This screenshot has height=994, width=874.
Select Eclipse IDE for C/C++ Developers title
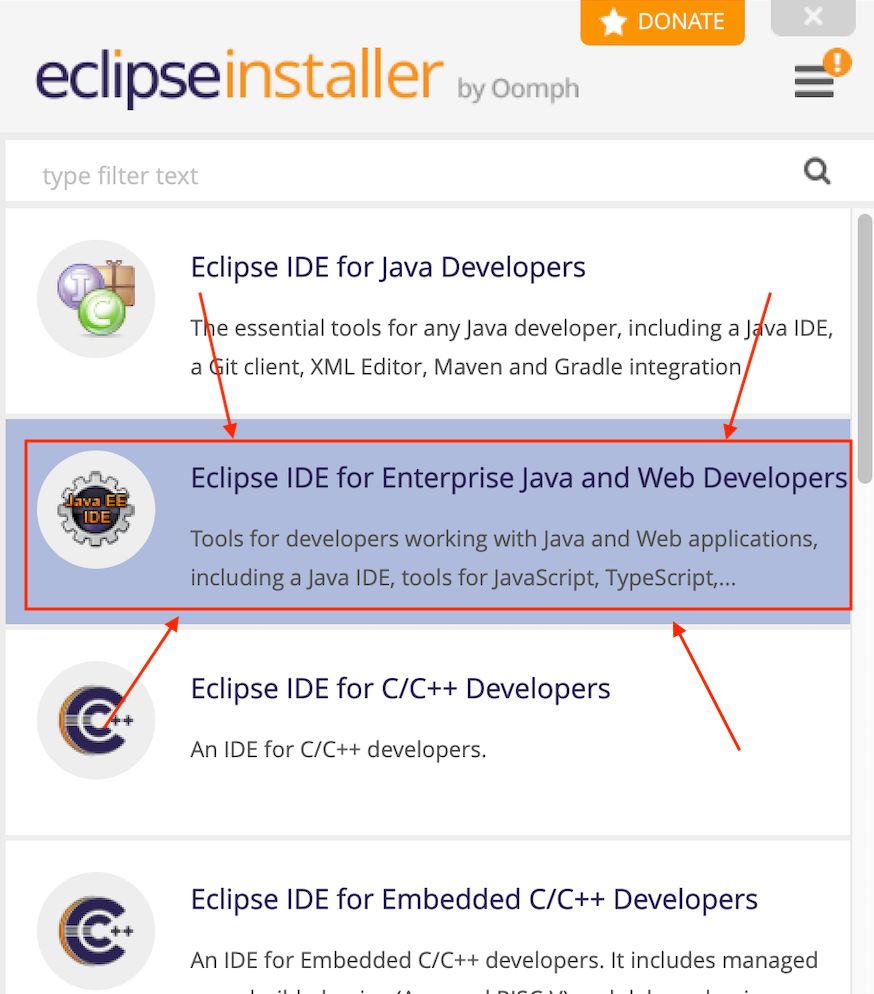click(401, 688)
